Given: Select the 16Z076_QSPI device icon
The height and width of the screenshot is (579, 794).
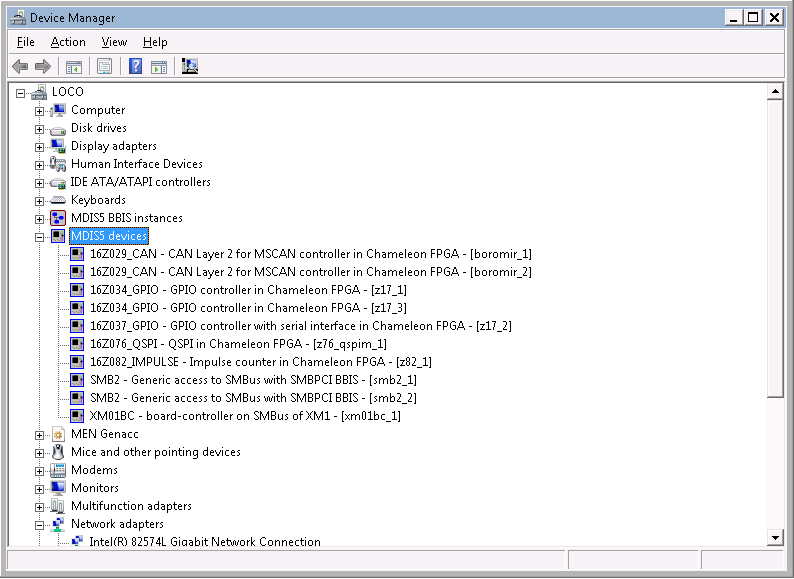Looking at the screenshot, I should pyautogui.click(x=77, y=344).
